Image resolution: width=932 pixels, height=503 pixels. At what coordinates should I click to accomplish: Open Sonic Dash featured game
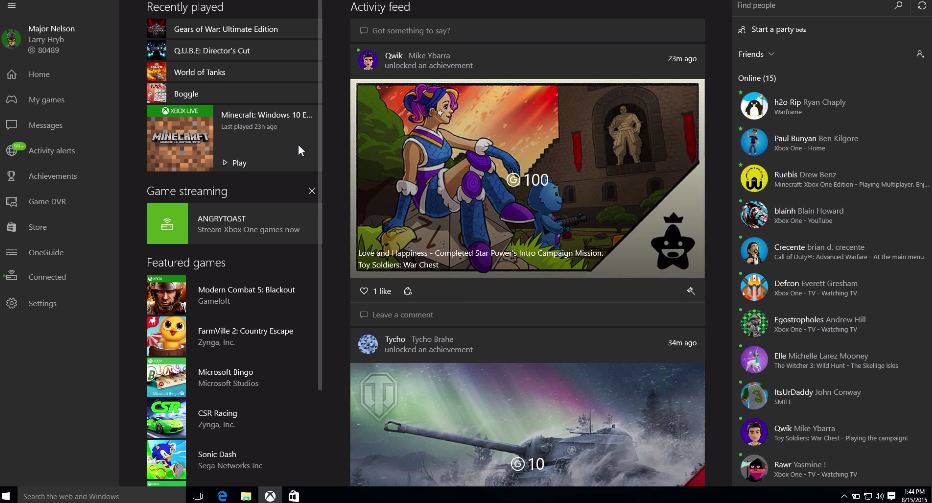(x=234, y=460)
